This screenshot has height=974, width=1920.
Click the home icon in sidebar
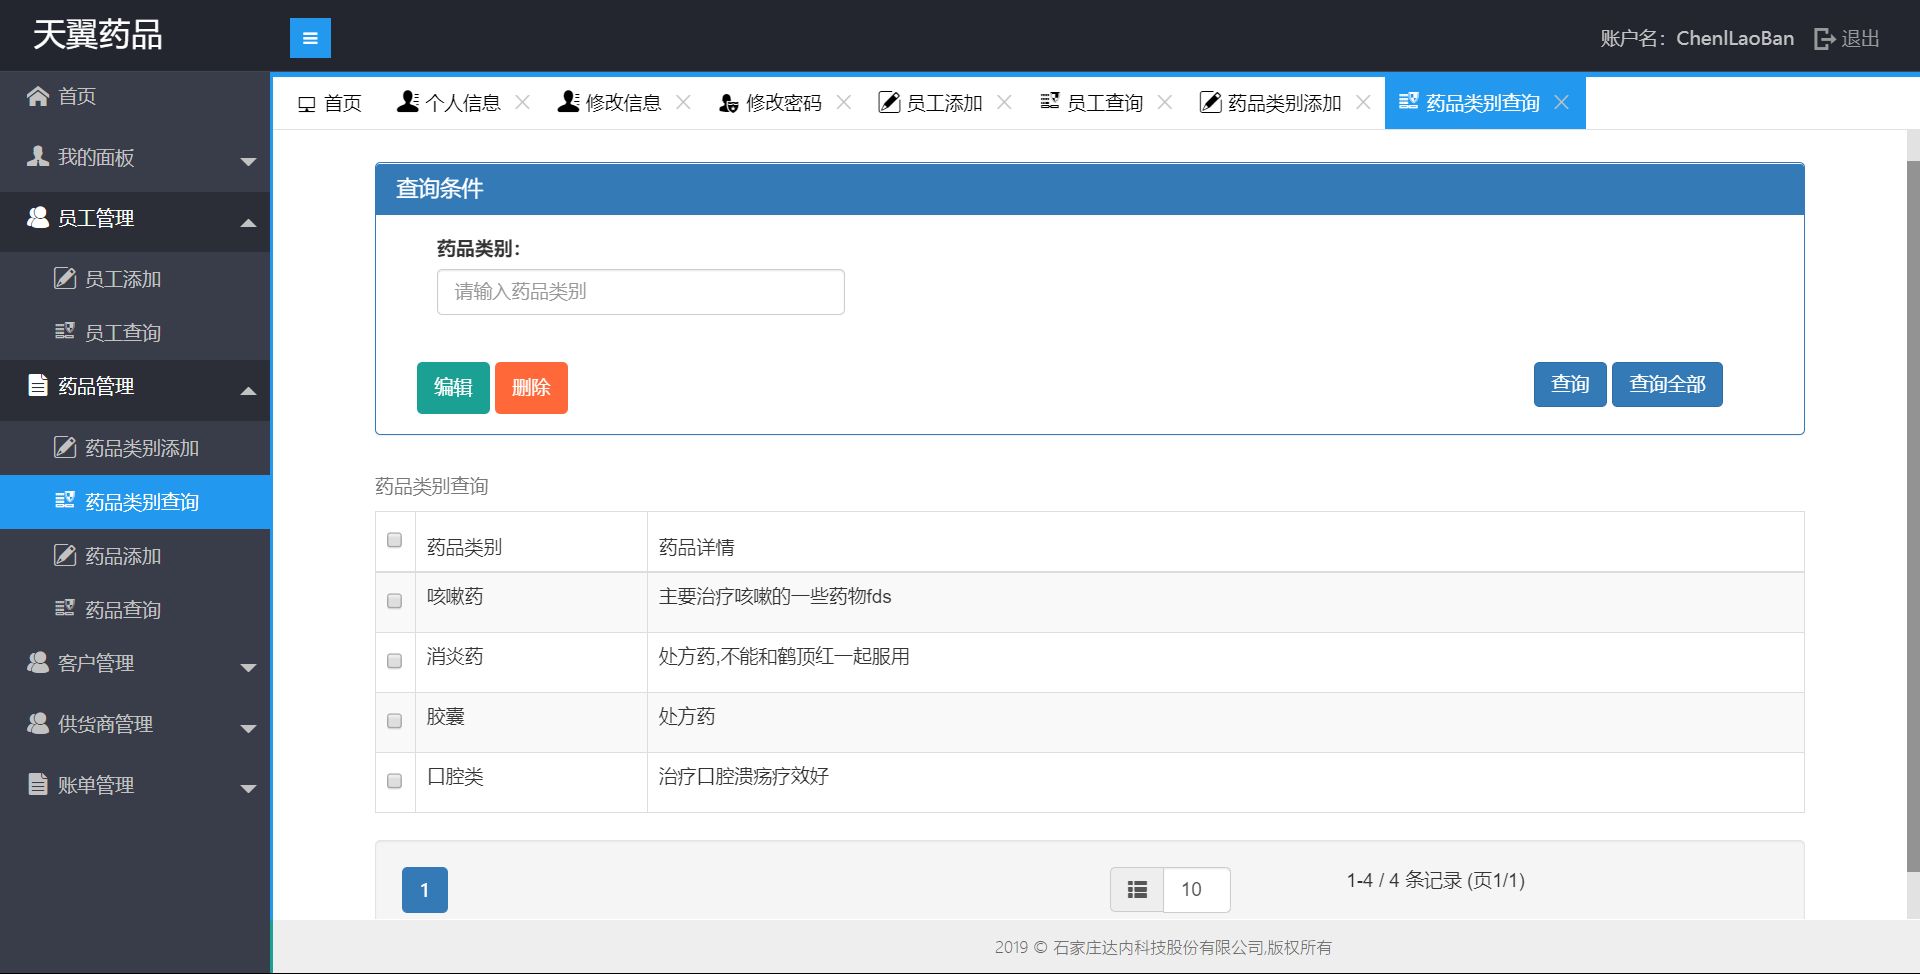coord(38,96)
